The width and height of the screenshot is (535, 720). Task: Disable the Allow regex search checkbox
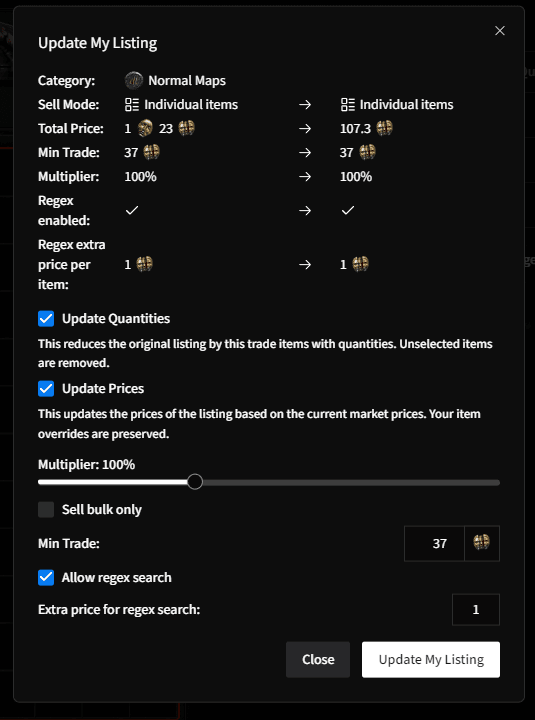46,578
